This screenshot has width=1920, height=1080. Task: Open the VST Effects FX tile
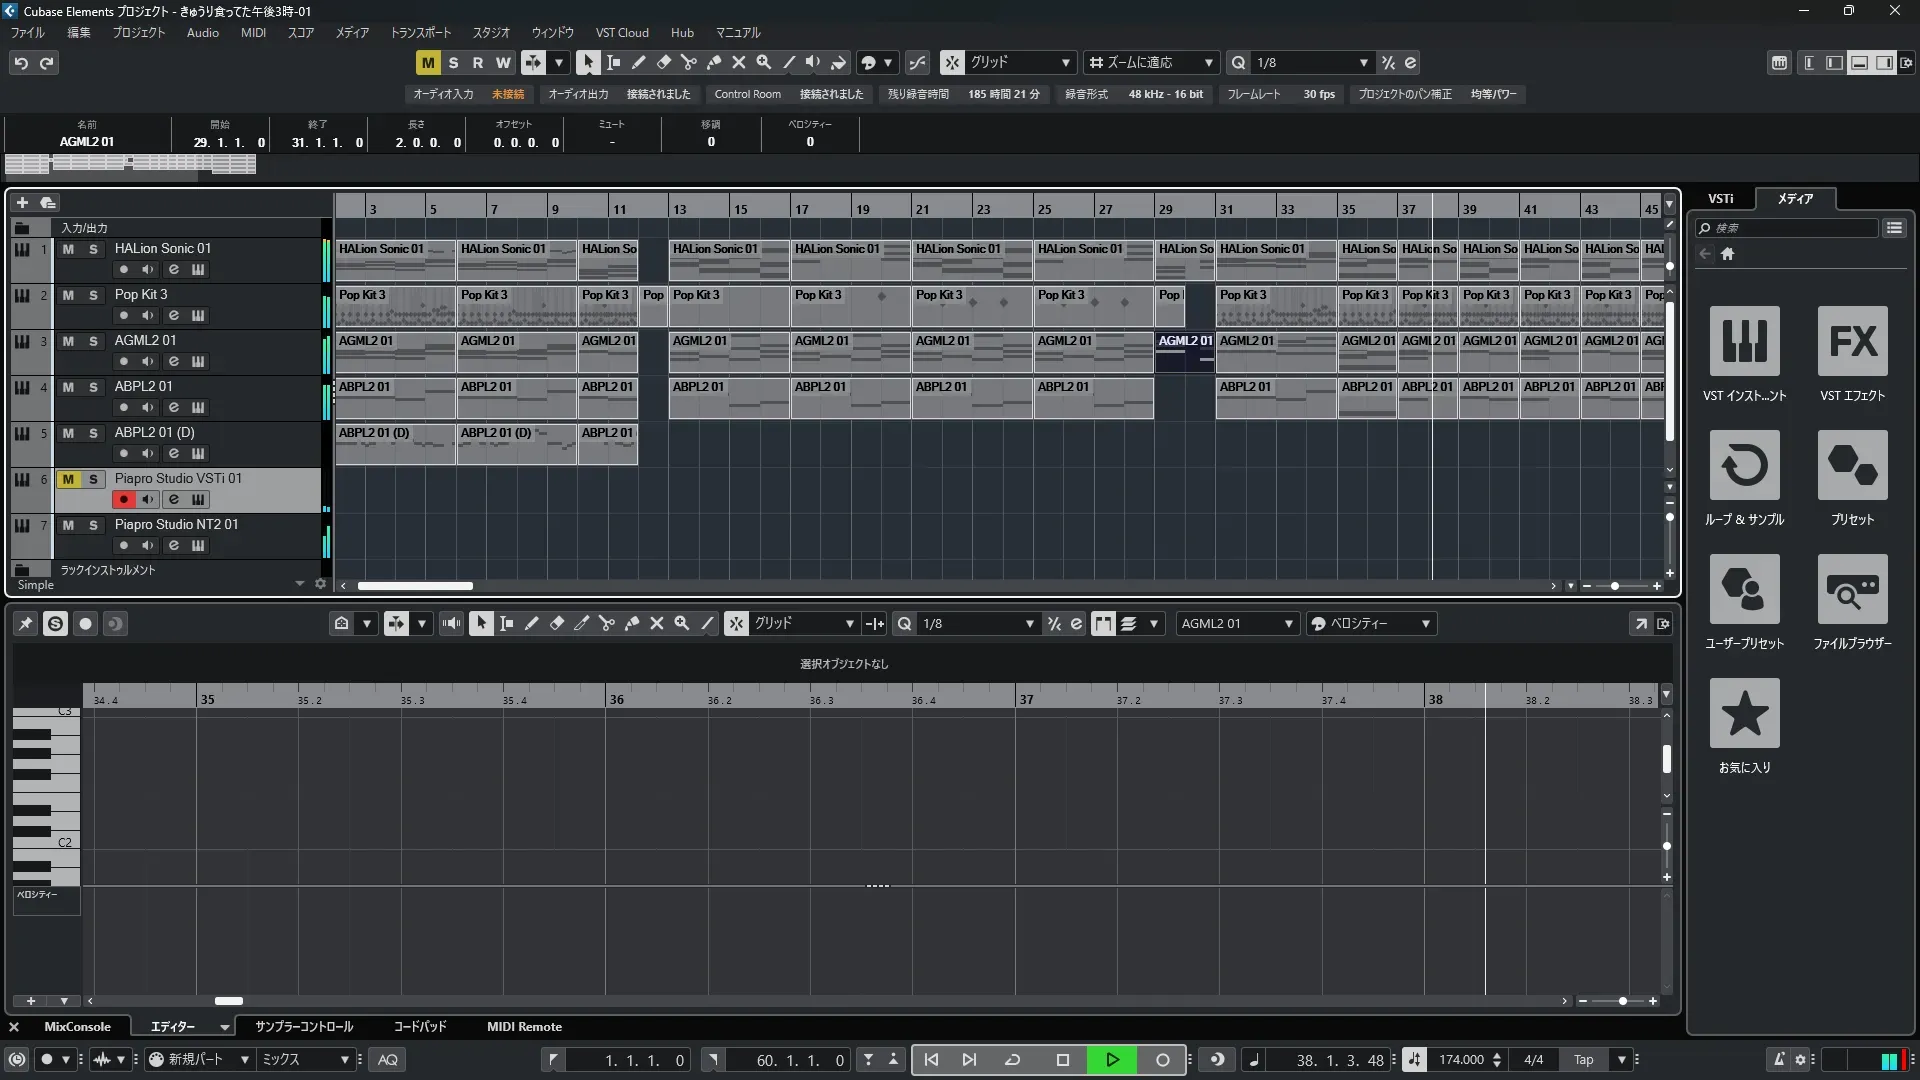pyautogui.click(x=1852, y=341)
